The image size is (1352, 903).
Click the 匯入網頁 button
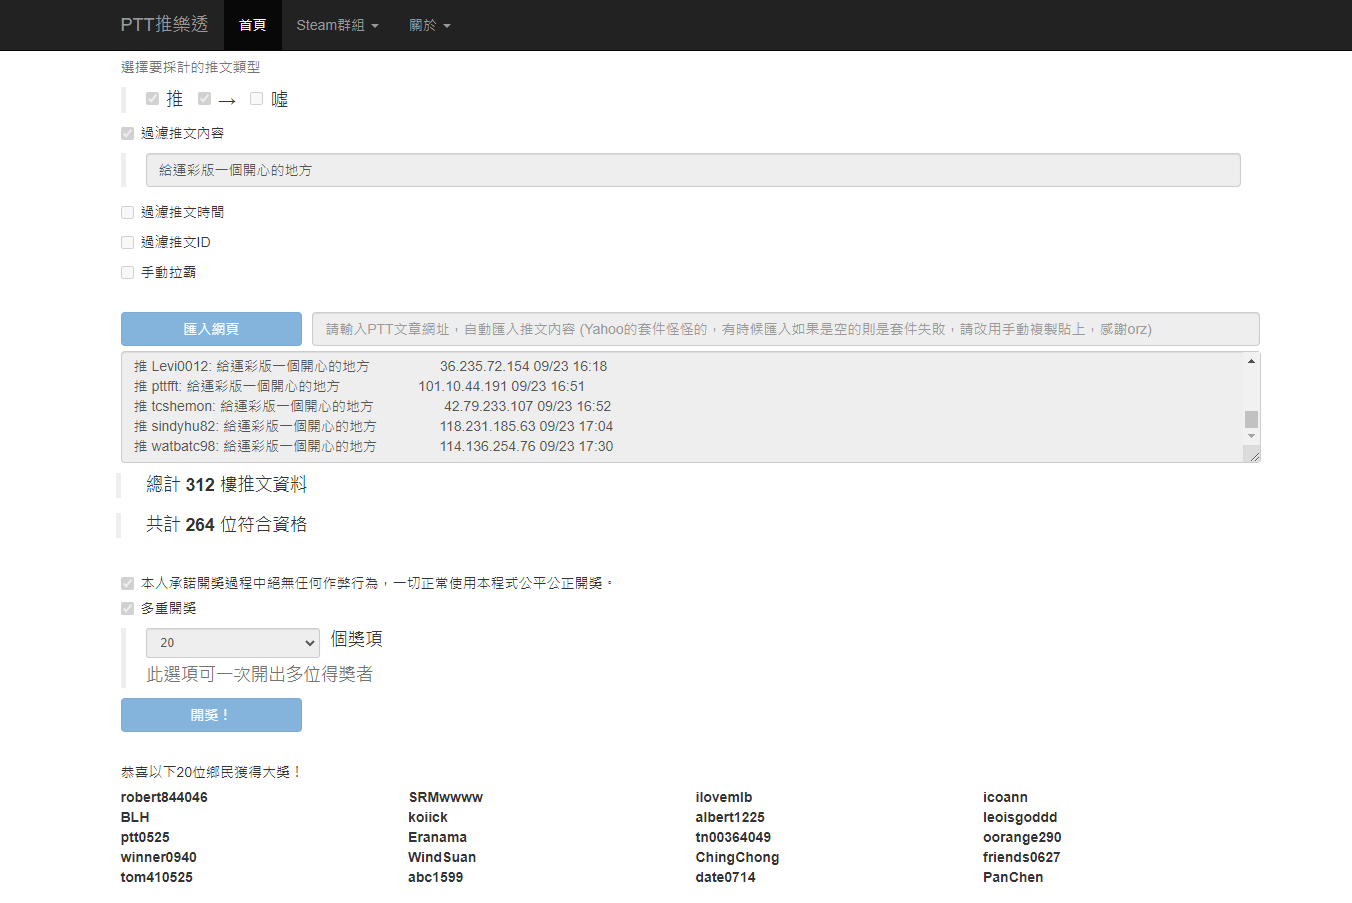[x=211, y=329]
